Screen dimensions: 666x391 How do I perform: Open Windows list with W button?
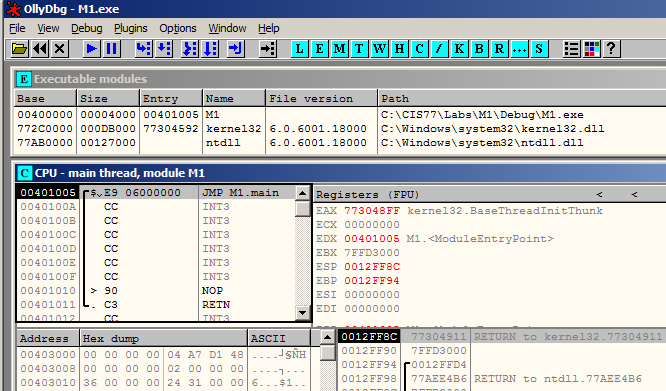click(x=379, y=49)
